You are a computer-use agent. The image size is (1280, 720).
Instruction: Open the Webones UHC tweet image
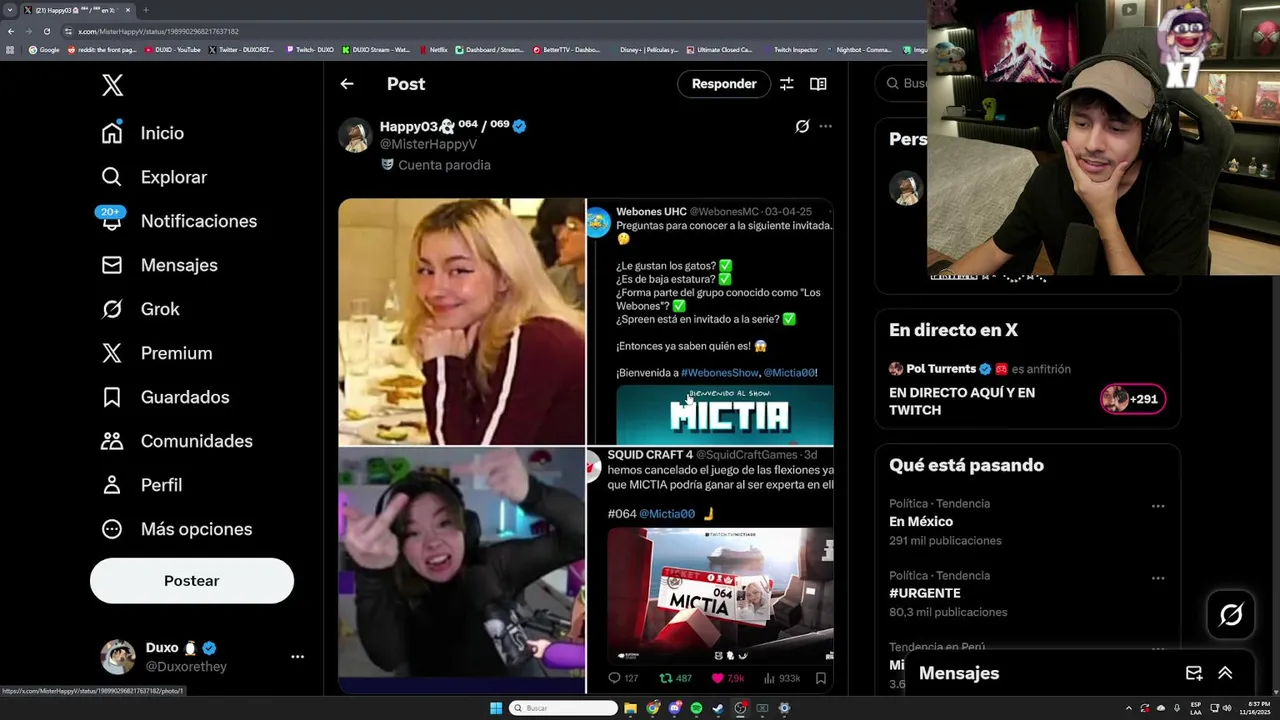pos(710,321)
